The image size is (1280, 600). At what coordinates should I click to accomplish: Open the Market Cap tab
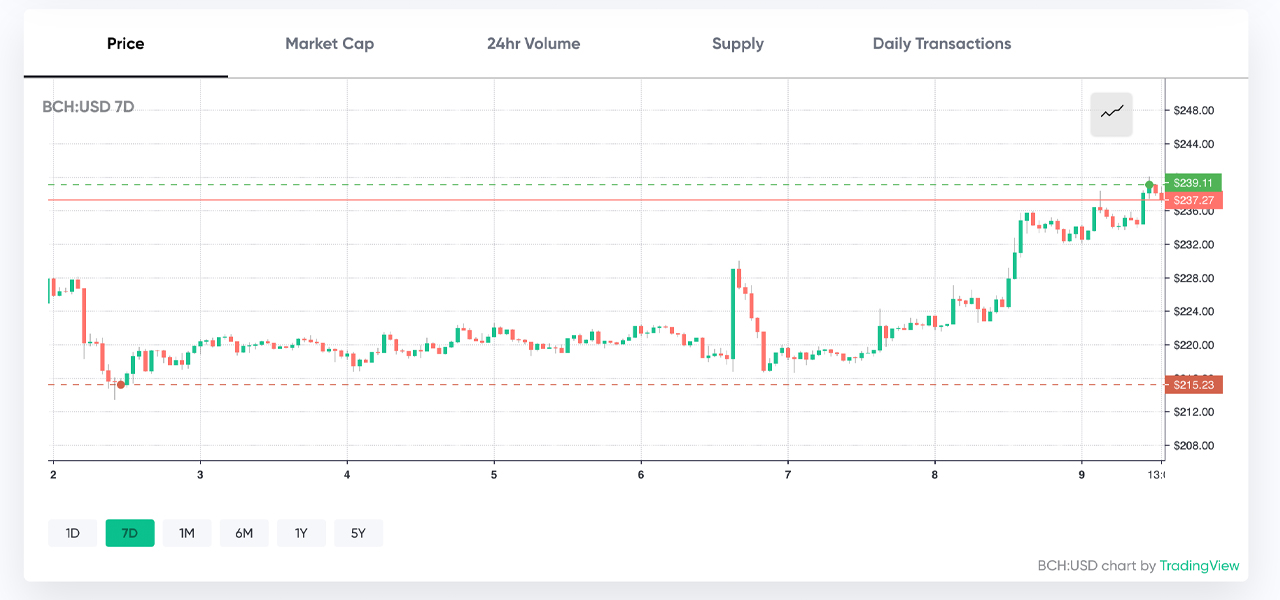click(x=329, y=44)
